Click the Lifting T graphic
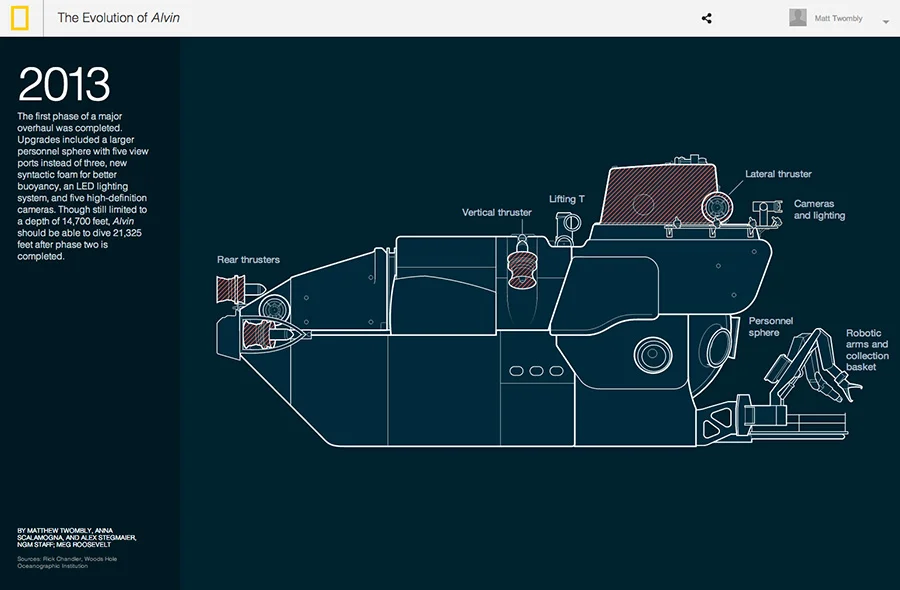Viewport: 900px width, 590px height. click(568, 228)
